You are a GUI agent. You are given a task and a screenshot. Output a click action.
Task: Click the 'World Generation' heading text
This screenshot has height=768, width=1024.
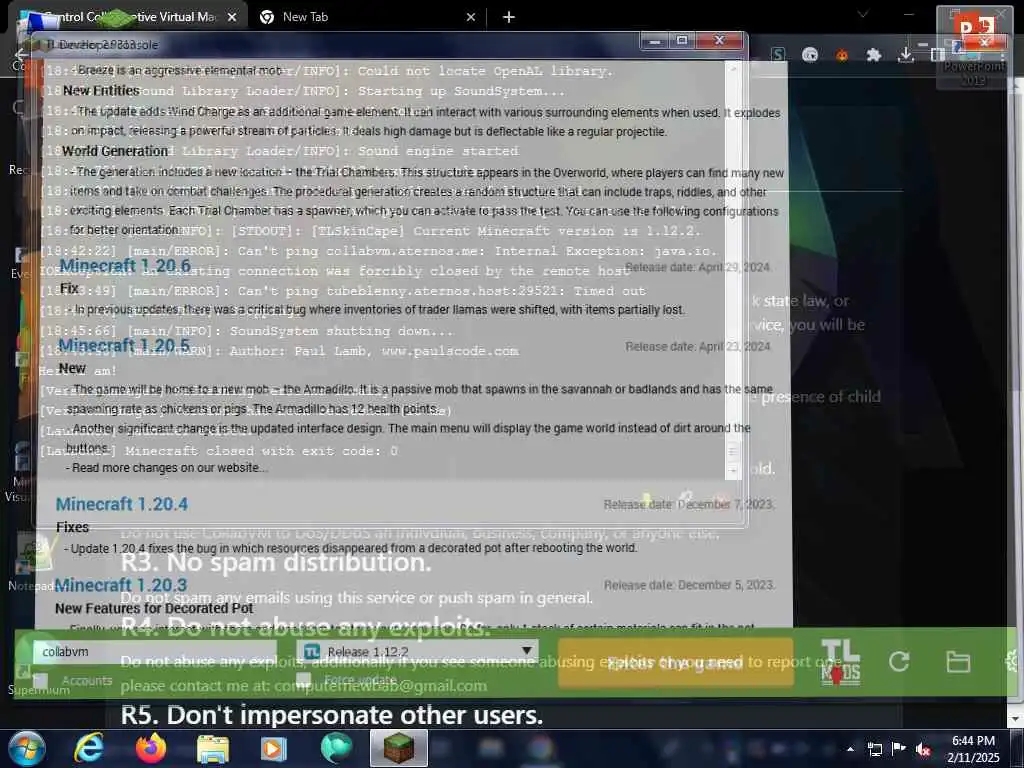tap(115, 151)
